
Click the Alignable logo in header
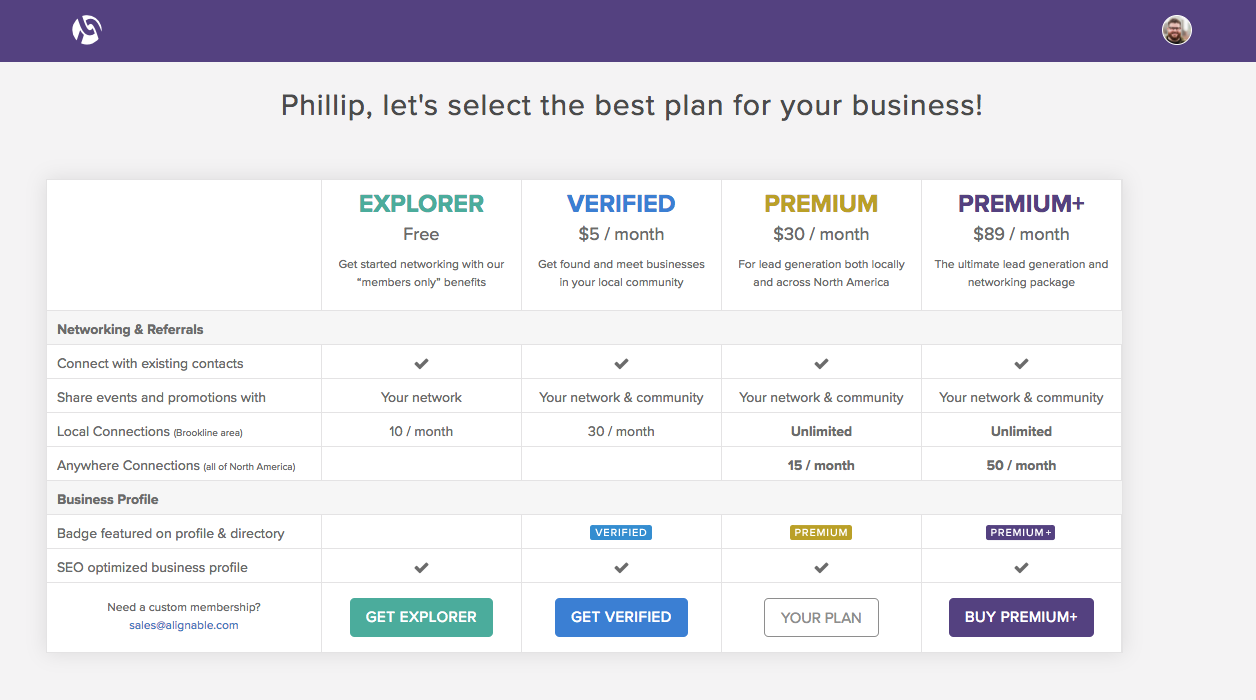(x=87, y=30)
